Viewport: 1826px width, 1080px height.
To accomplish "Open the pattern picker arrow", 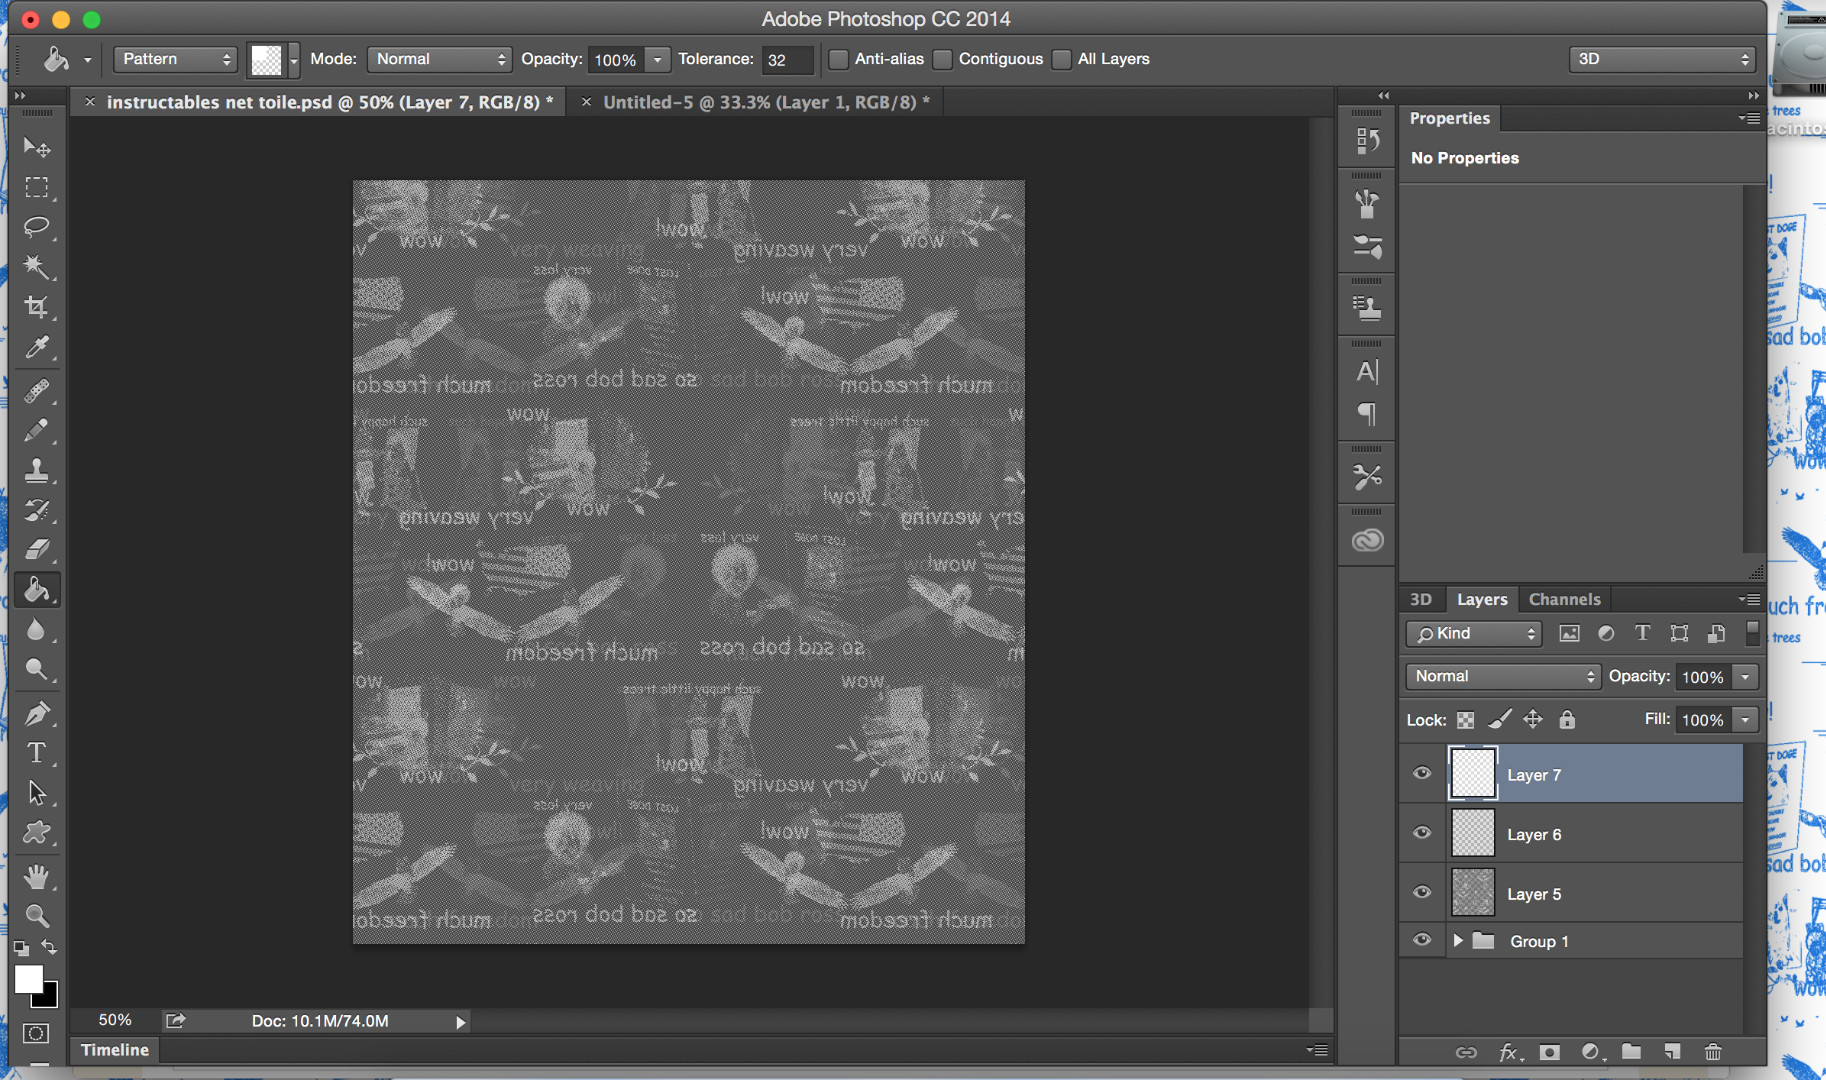I will click(293, 60).
